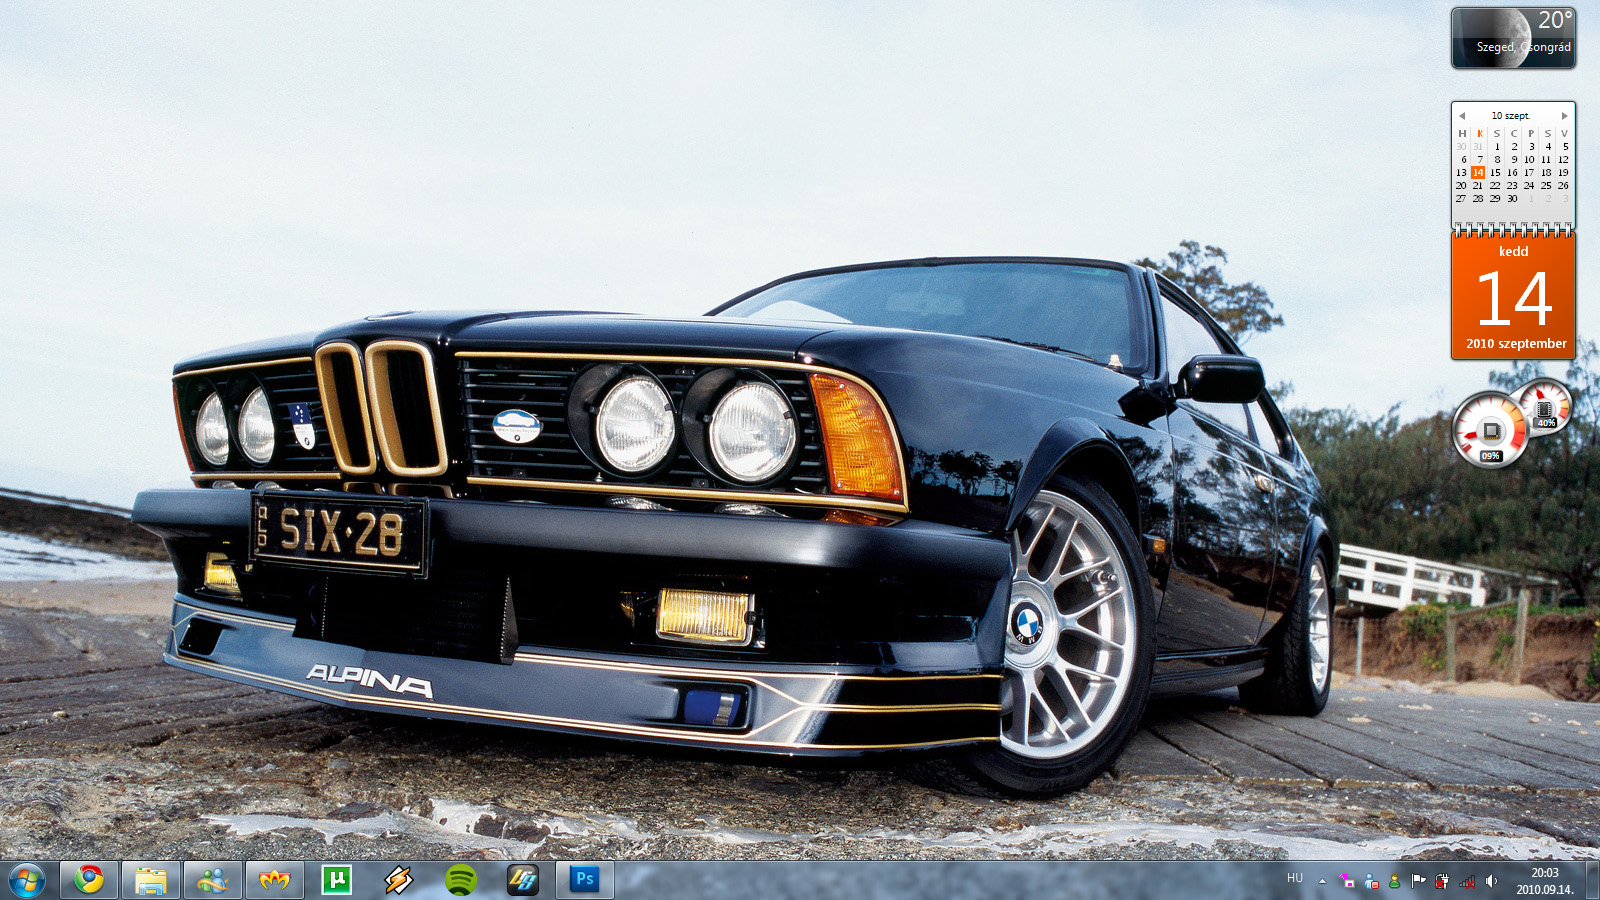1600x900 pixels.
Task: Check the battery power tray icon
Action: (x=1442, y=881)
